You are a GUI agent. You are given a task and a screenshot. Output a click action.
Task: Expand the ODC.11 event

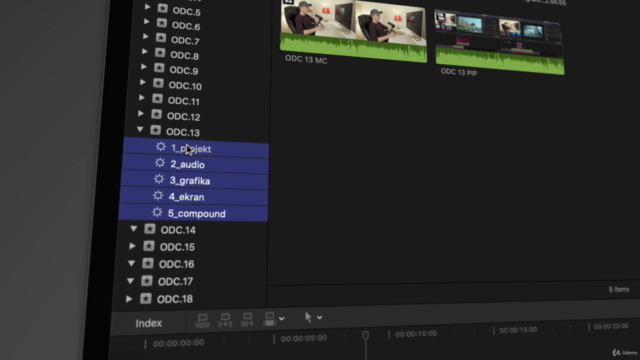click(x=142, y=98)
